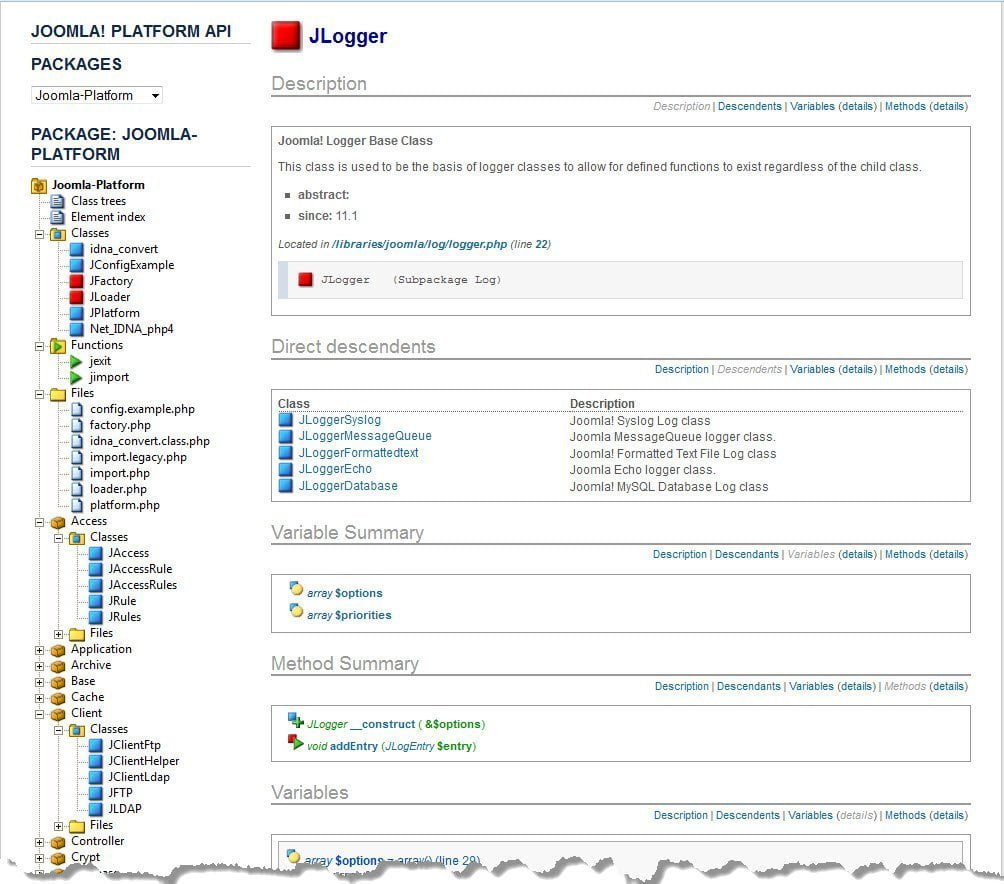Collapse the Functions tree node
The image size is (1004, 884).
click(39, 346)
